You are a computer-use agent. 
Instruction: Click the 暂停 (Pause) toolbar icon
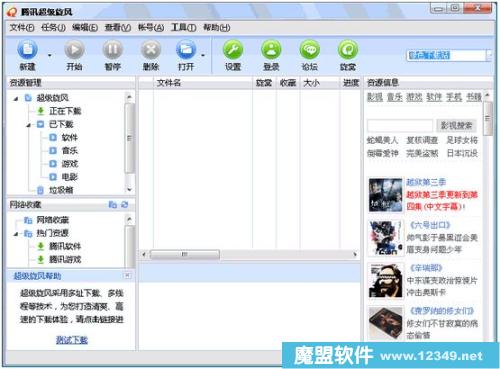point(113,50)
